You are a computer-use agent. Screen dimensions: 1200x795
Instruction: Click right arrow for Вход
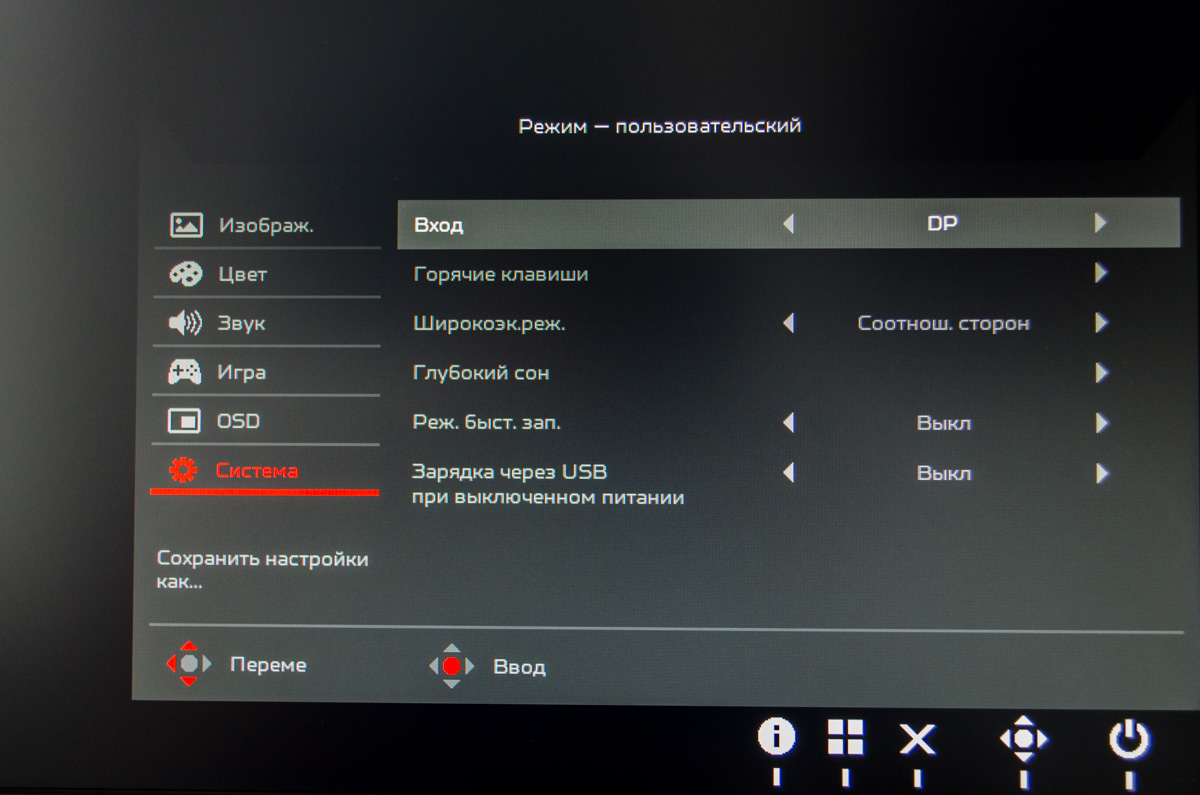click(1101, 223)
